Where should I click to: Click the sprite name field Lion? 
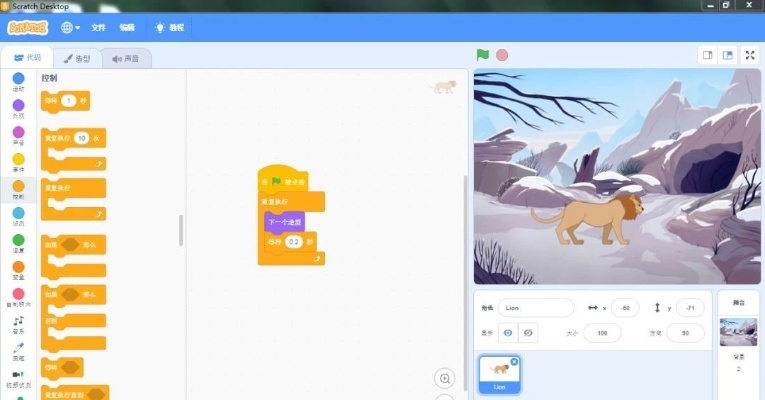pos(536,308)
